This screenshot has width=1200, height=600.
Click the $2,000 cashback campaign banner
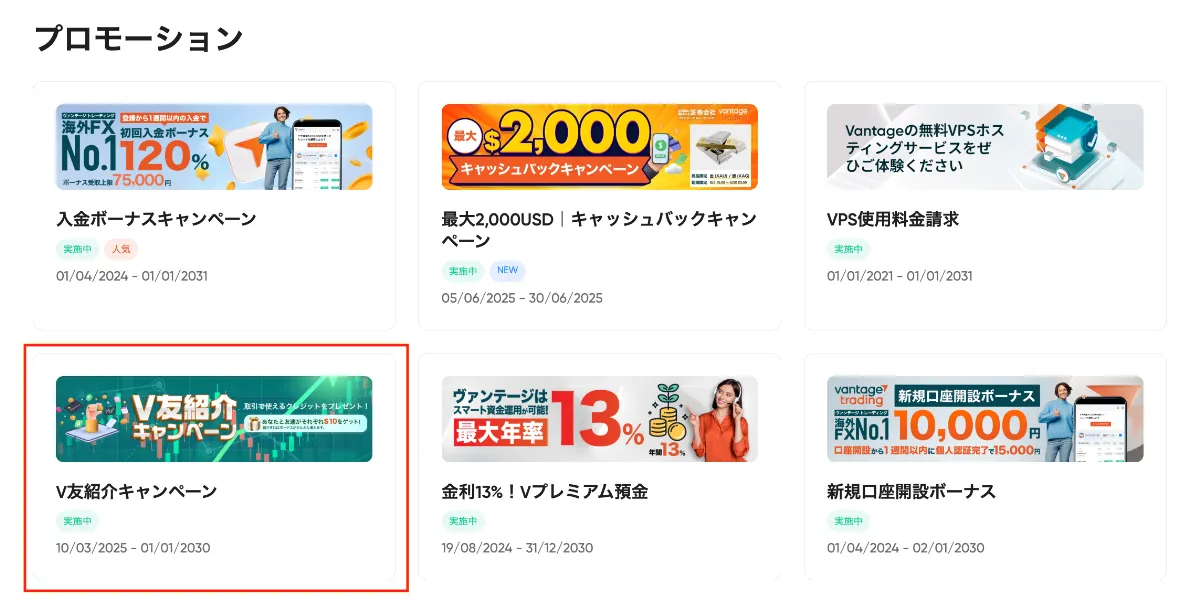pyautogui.click(x=599, y=147)
